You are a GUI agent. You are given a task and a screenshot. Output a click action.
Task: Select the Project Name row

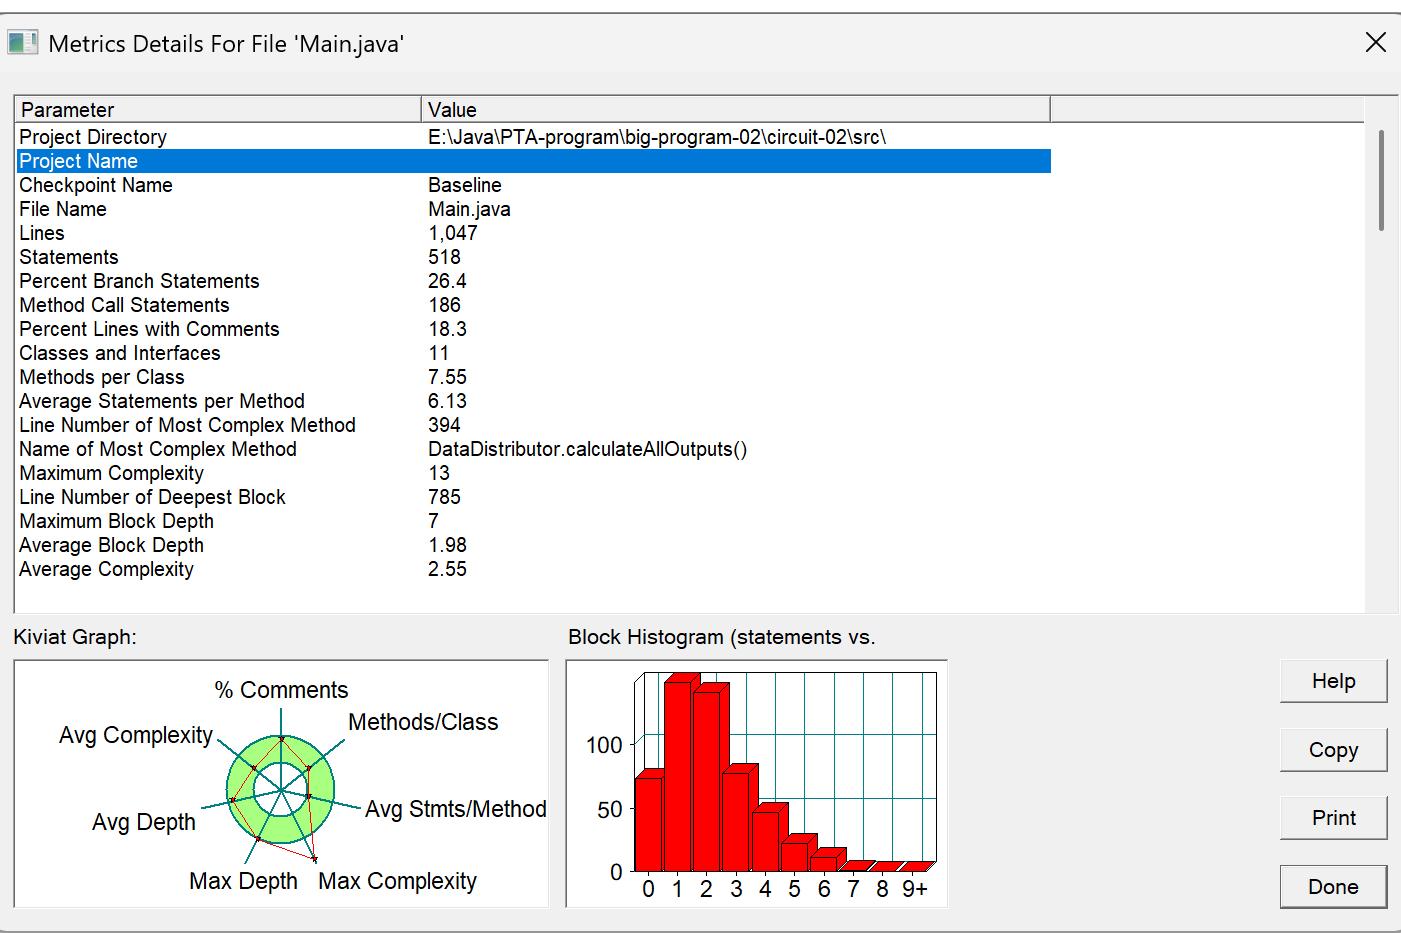tap(534, 161)
